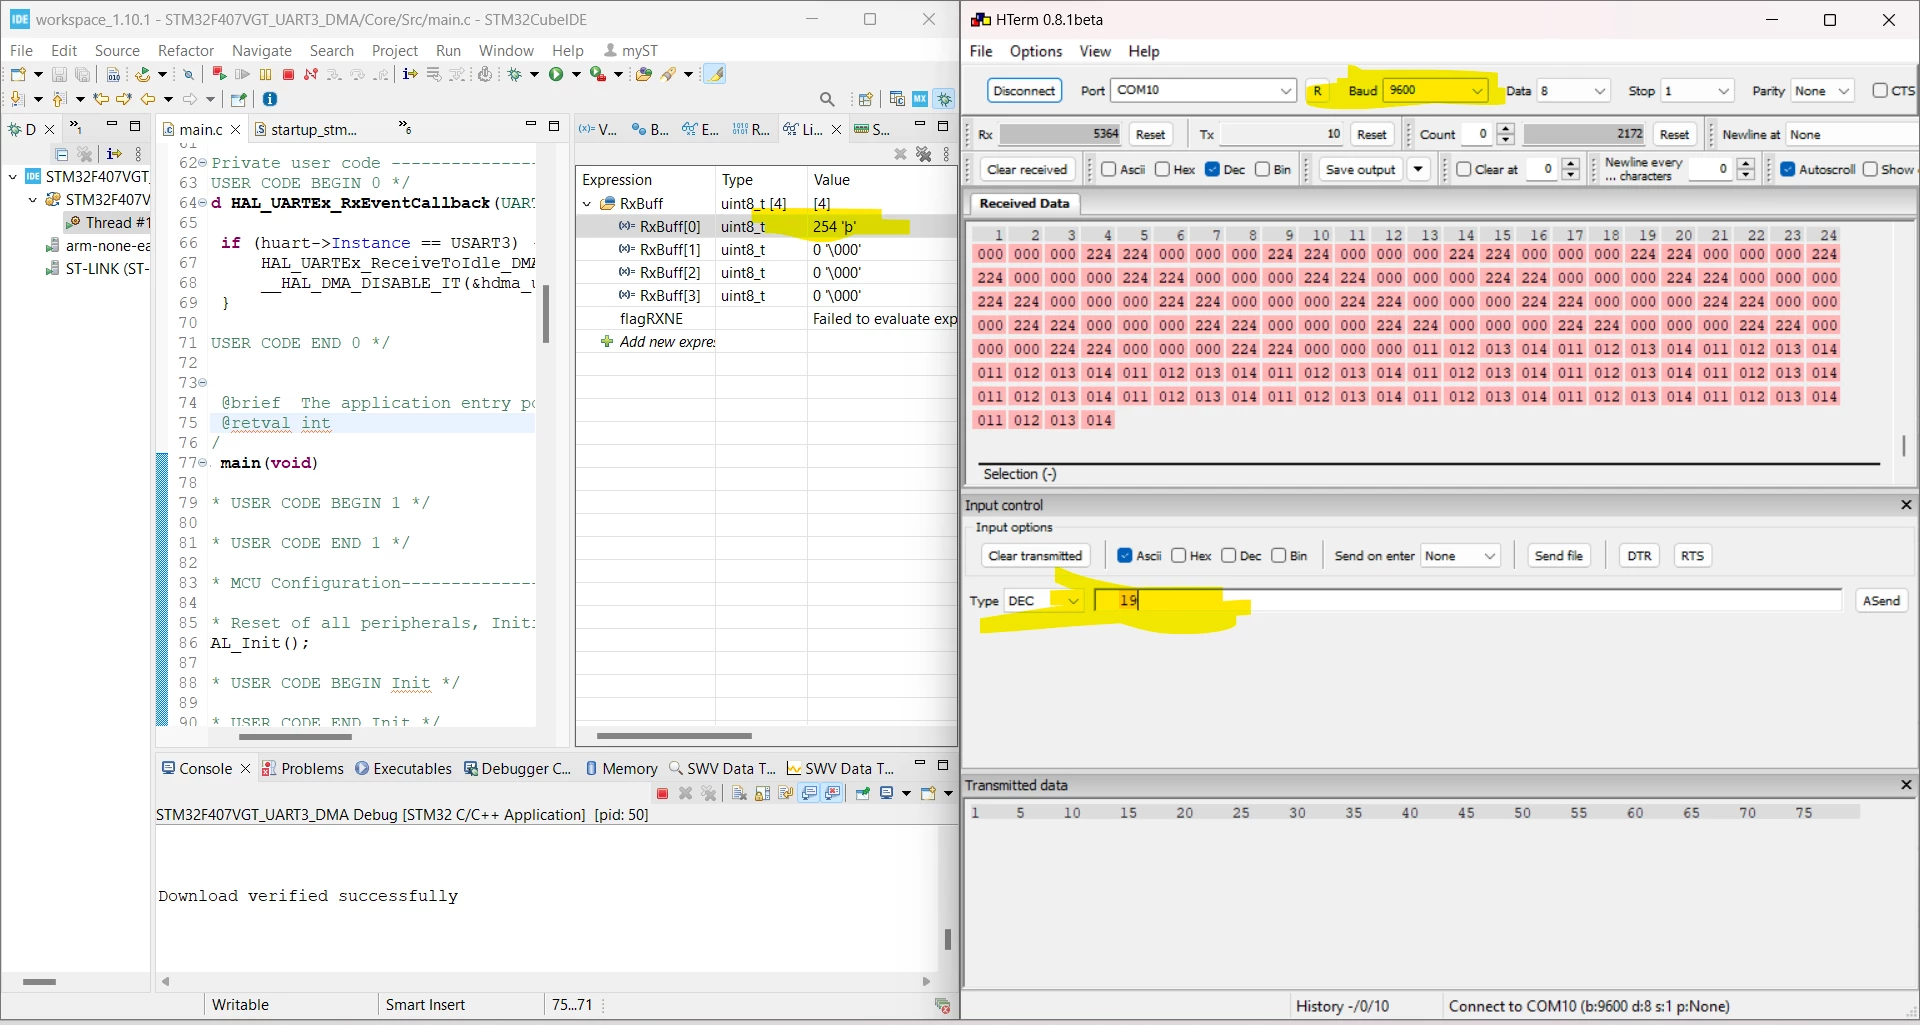Toggle the Ascii checkbox in received options
The height and width of the screenshot is (1025, 1920).
click(x=1109, y=169)
